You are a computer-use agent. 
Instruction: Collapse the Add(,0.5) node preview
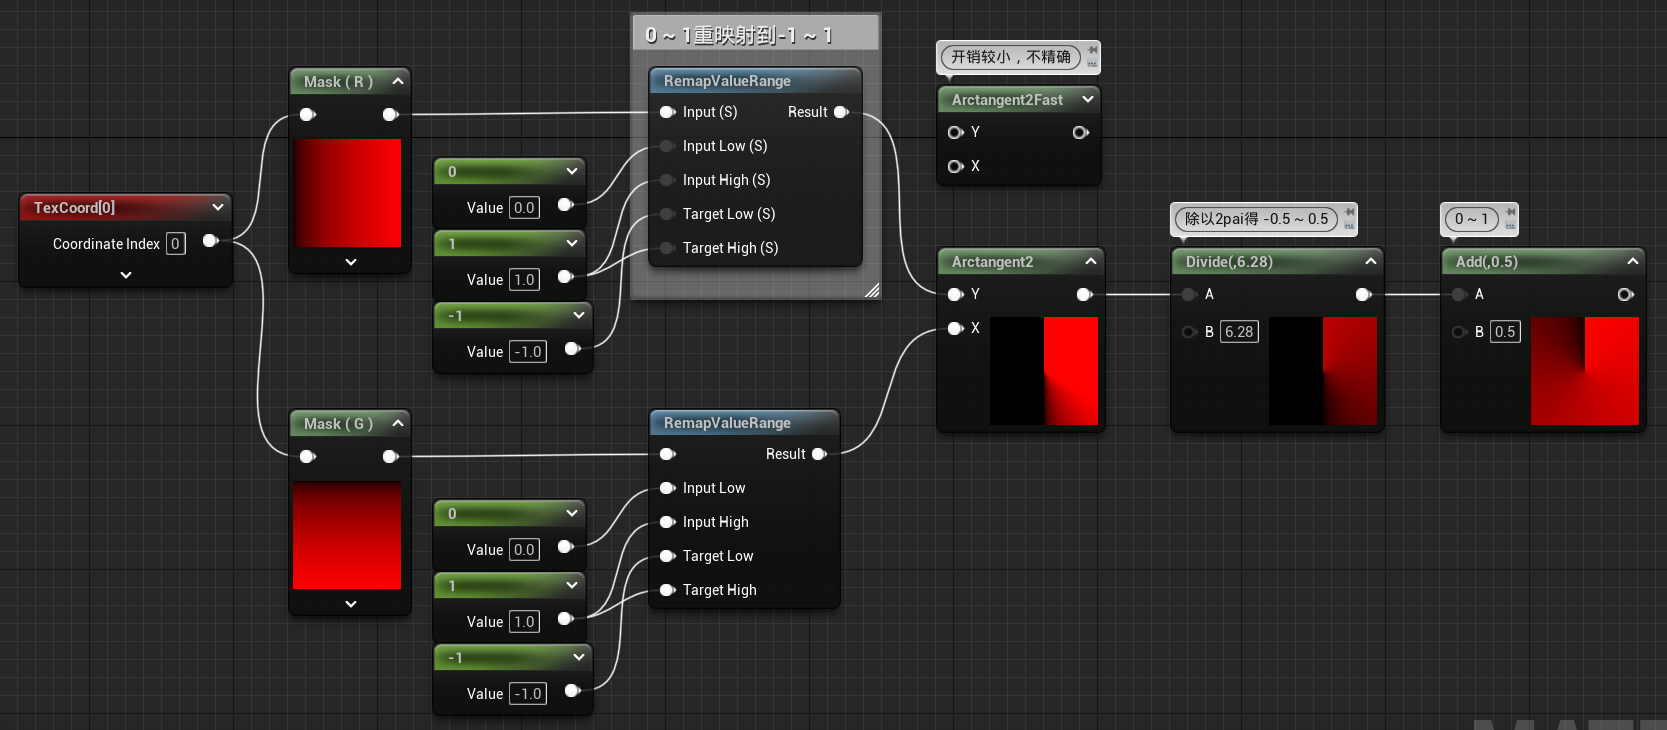1633,261
